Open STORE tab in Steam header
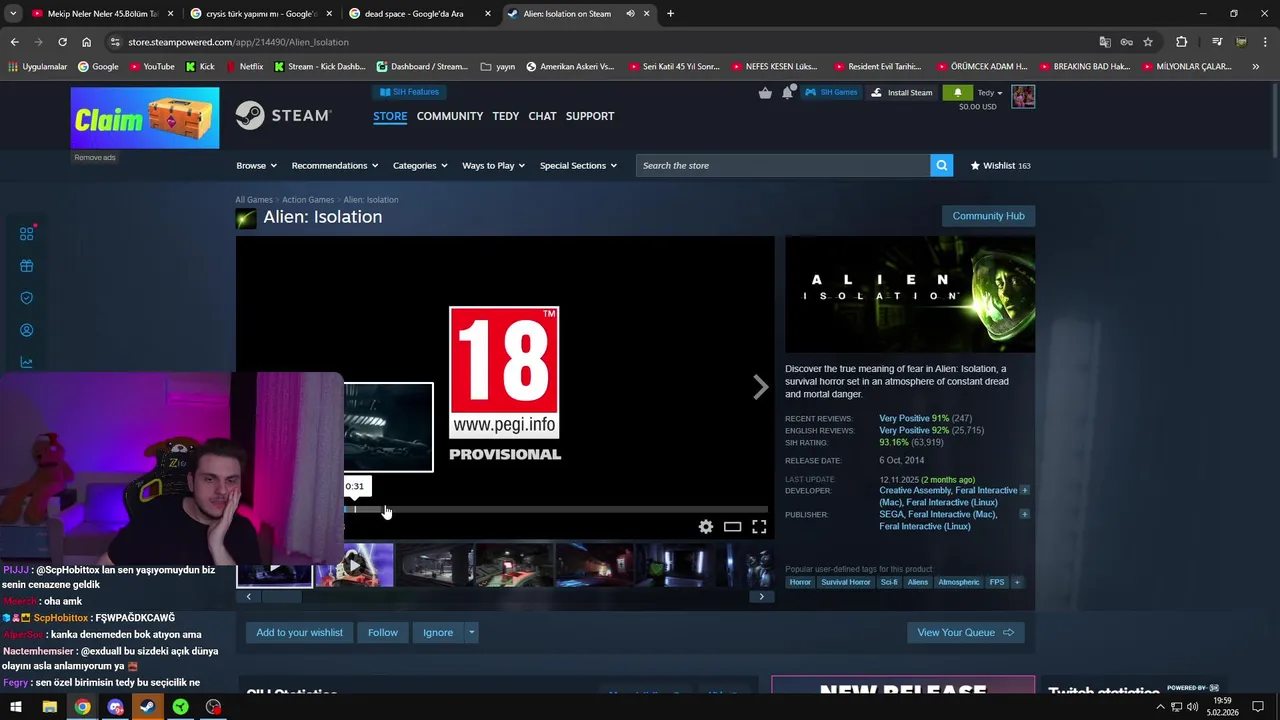 390,116
